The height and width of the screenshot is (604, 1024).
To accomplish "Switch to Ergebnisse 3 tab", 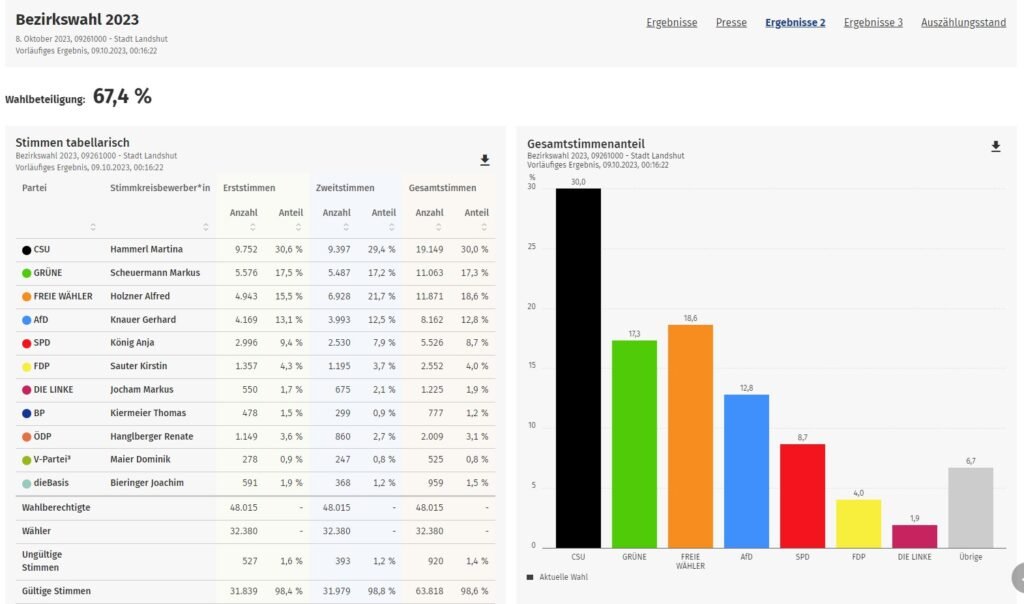I will point(873,23).
